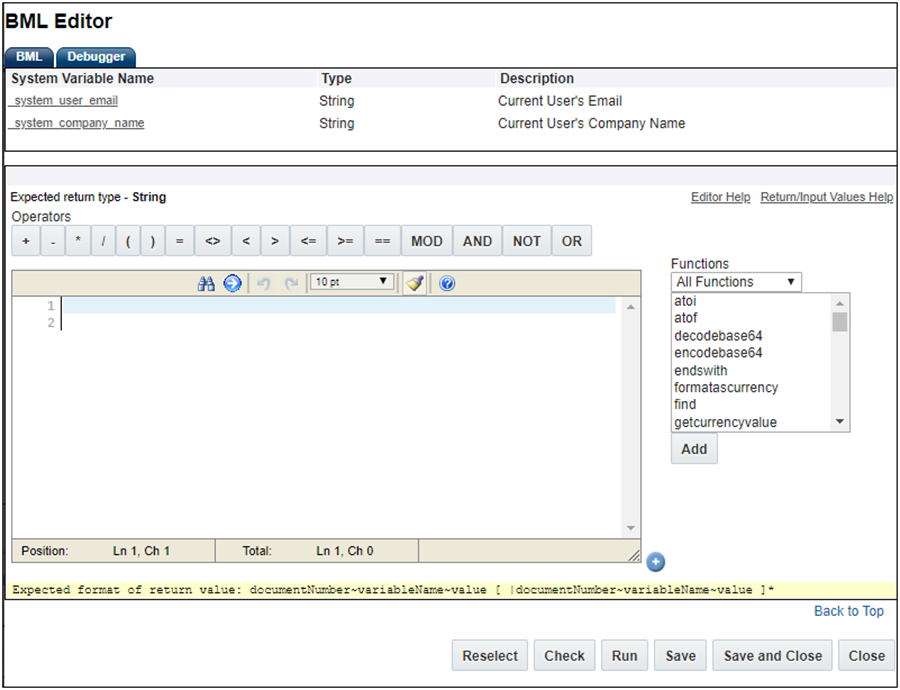Open the editor toolbar help icon
Image resolution: width=900 pixels, height=690 pixels.
pos(447,283)
